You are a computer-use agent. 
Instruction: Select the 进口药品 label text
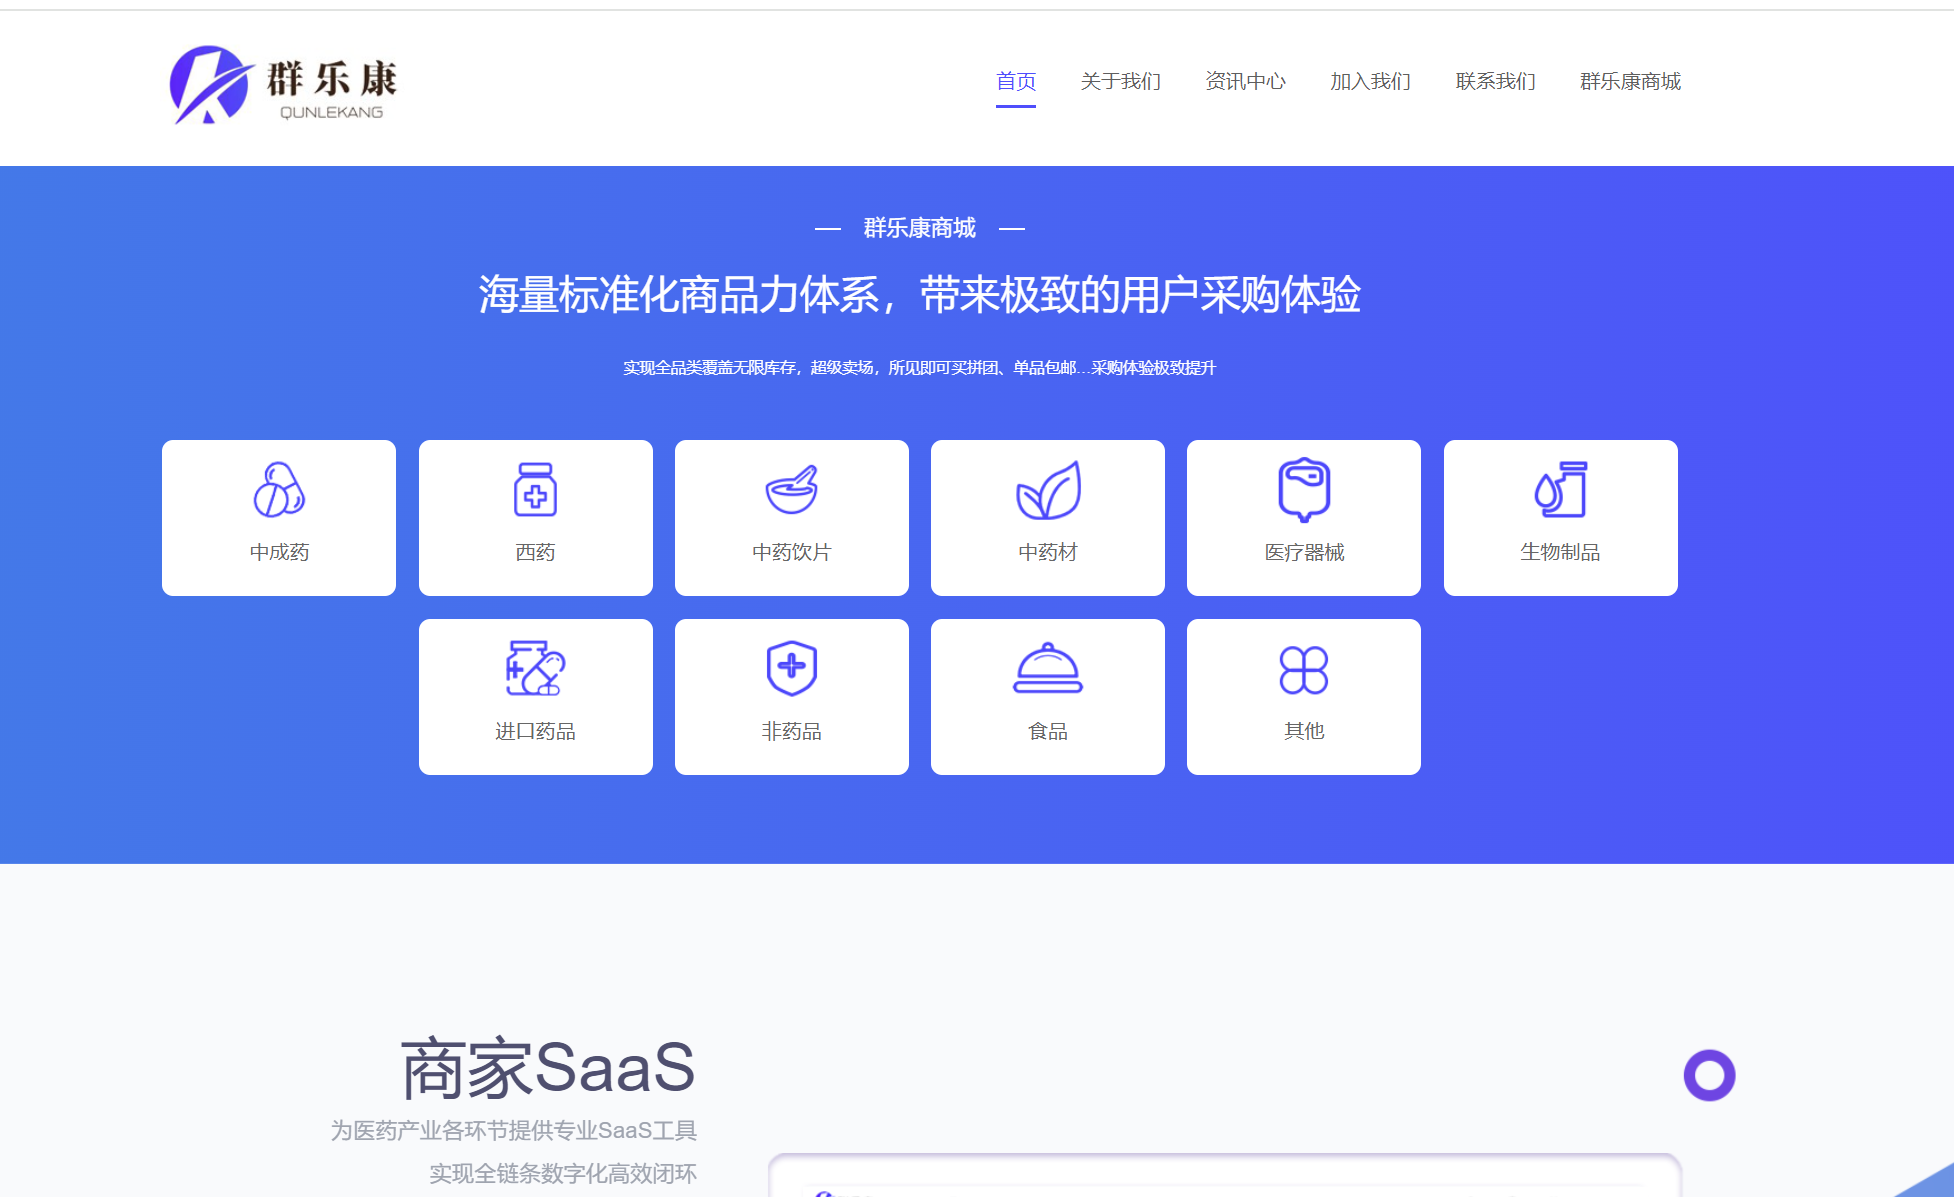(x=535, y=731)
